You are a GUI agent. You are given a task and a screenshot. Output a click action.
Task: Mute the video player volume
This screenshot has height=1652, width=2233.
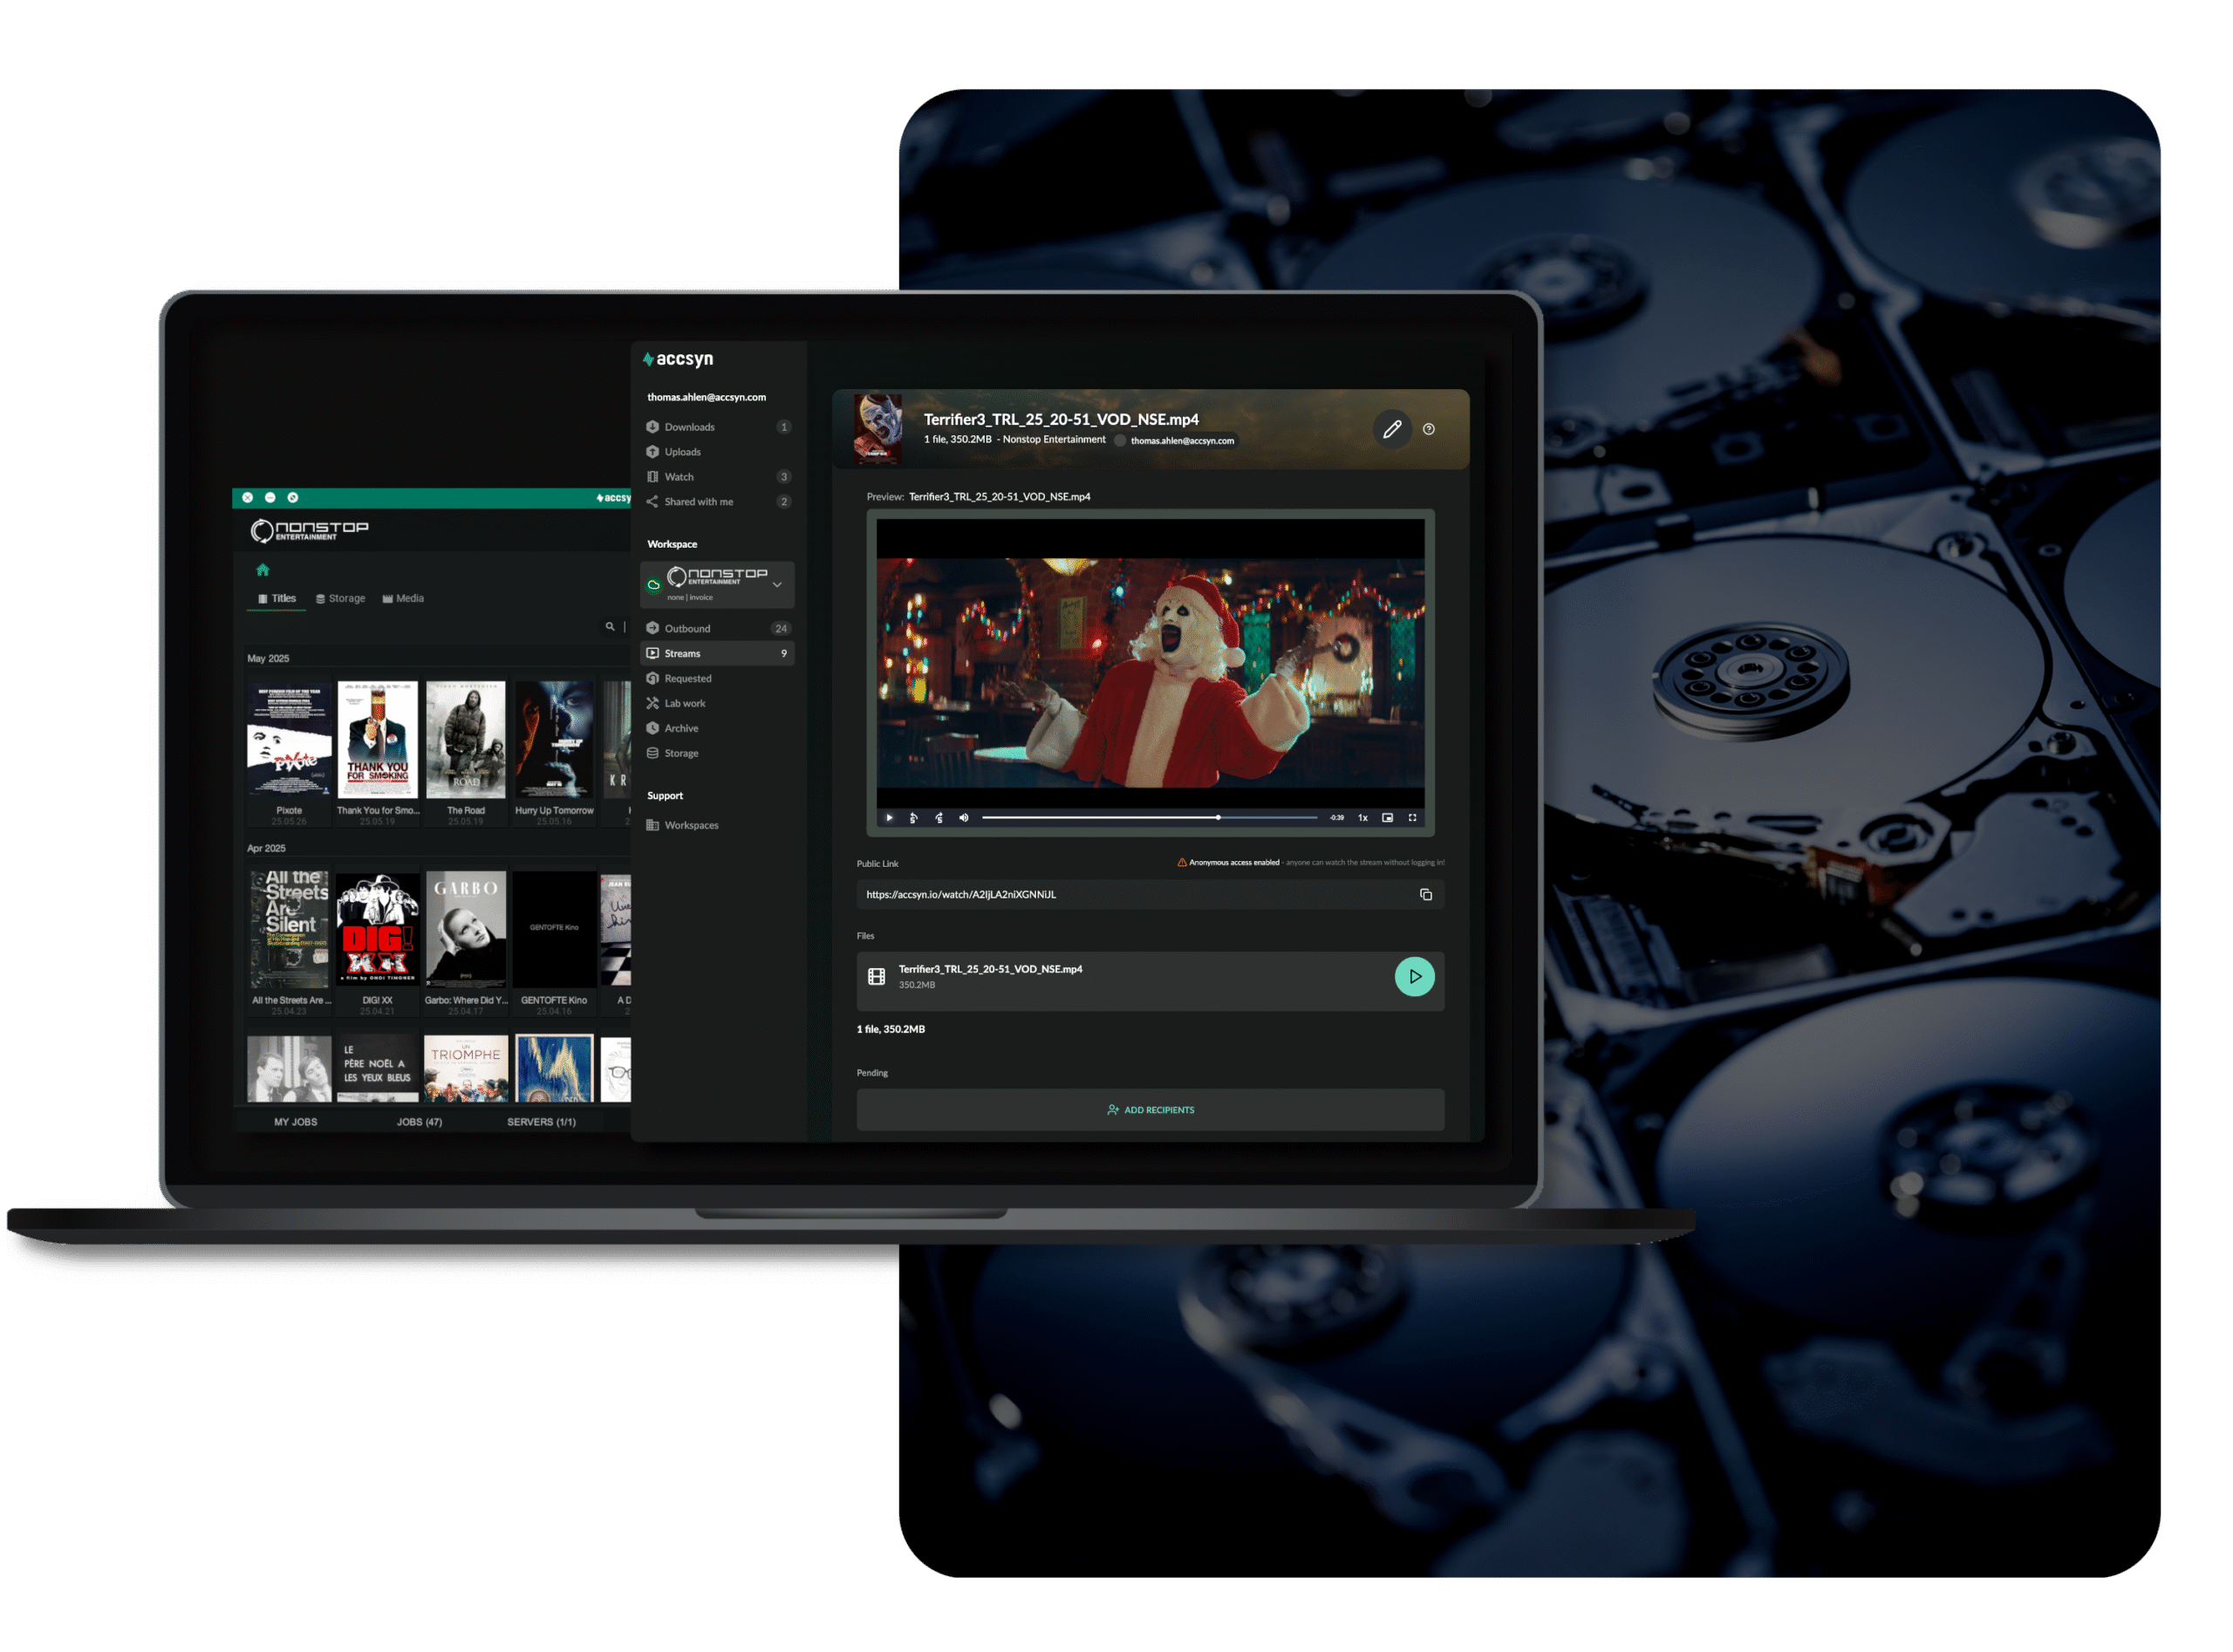click(x=964, y=818)
